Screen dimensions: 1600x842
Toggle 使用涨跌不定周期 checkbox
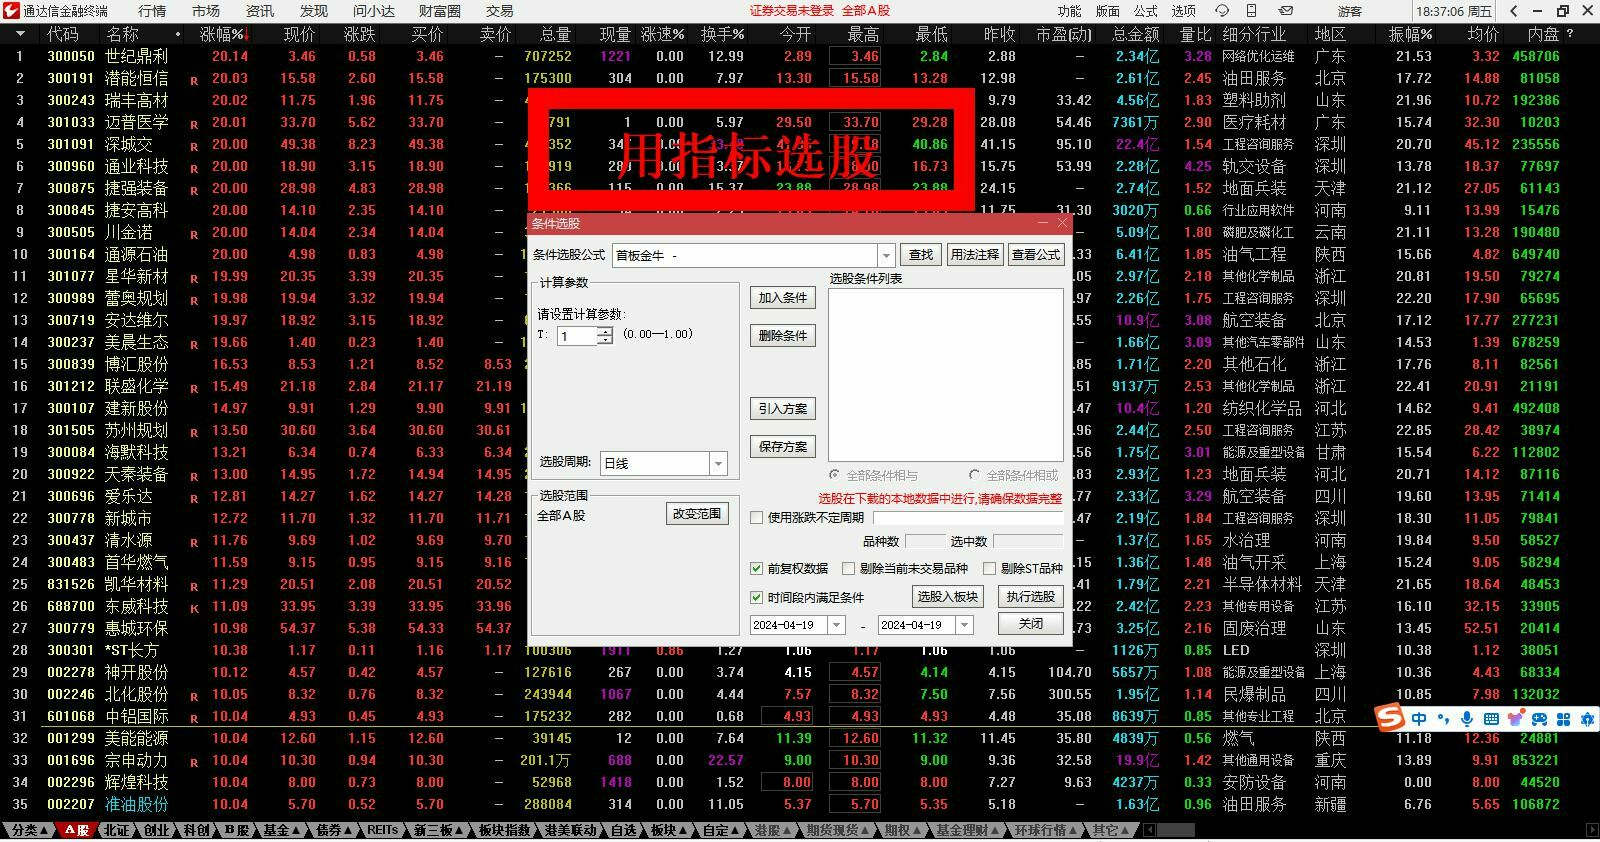[x=756, y=517]
